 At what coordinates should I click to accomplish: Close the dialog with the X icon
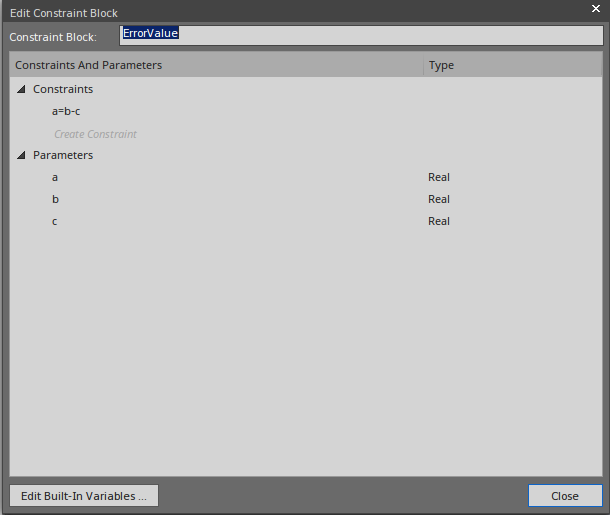click(596, 9)
